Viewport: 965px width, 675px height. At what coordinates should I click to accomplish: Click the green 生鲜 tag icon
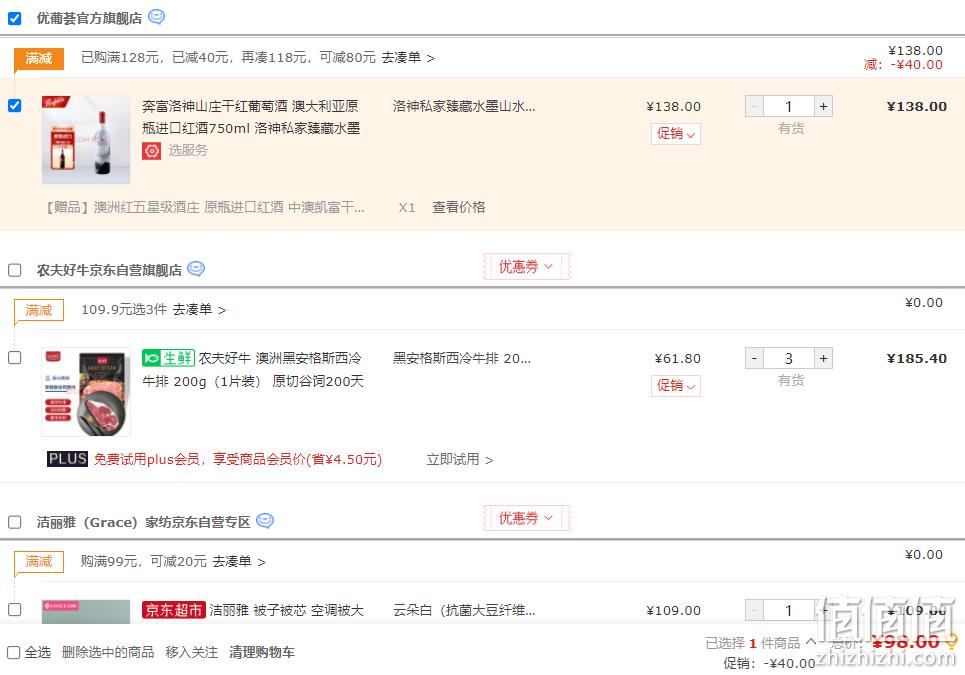pos(168,357)
